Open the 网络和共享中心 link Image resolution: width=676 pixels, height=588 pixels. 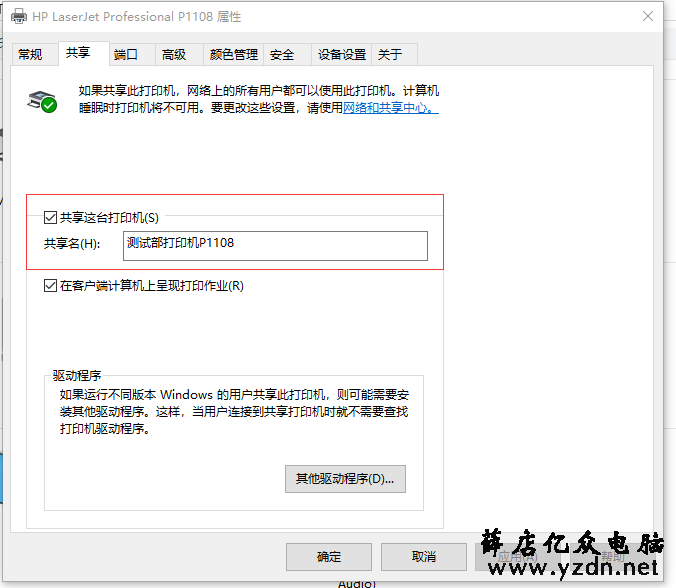[391, 107]
